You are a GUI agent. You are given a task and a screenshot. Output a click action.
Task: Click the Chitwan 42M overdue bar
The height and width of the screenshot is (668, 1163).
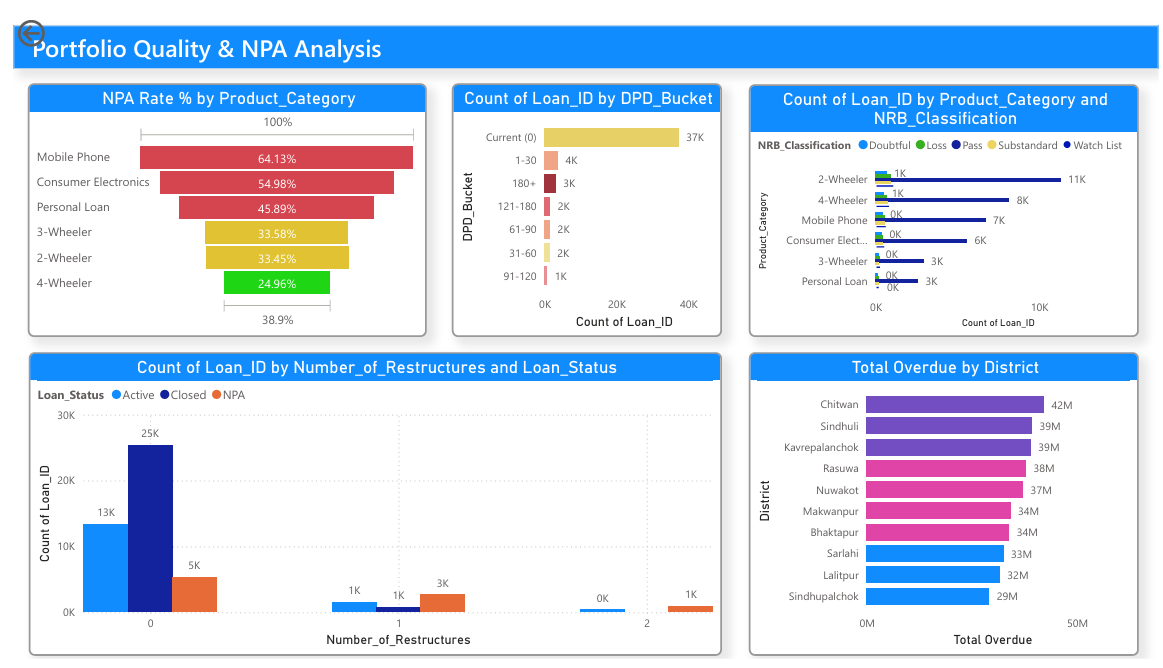pos(955,405)
